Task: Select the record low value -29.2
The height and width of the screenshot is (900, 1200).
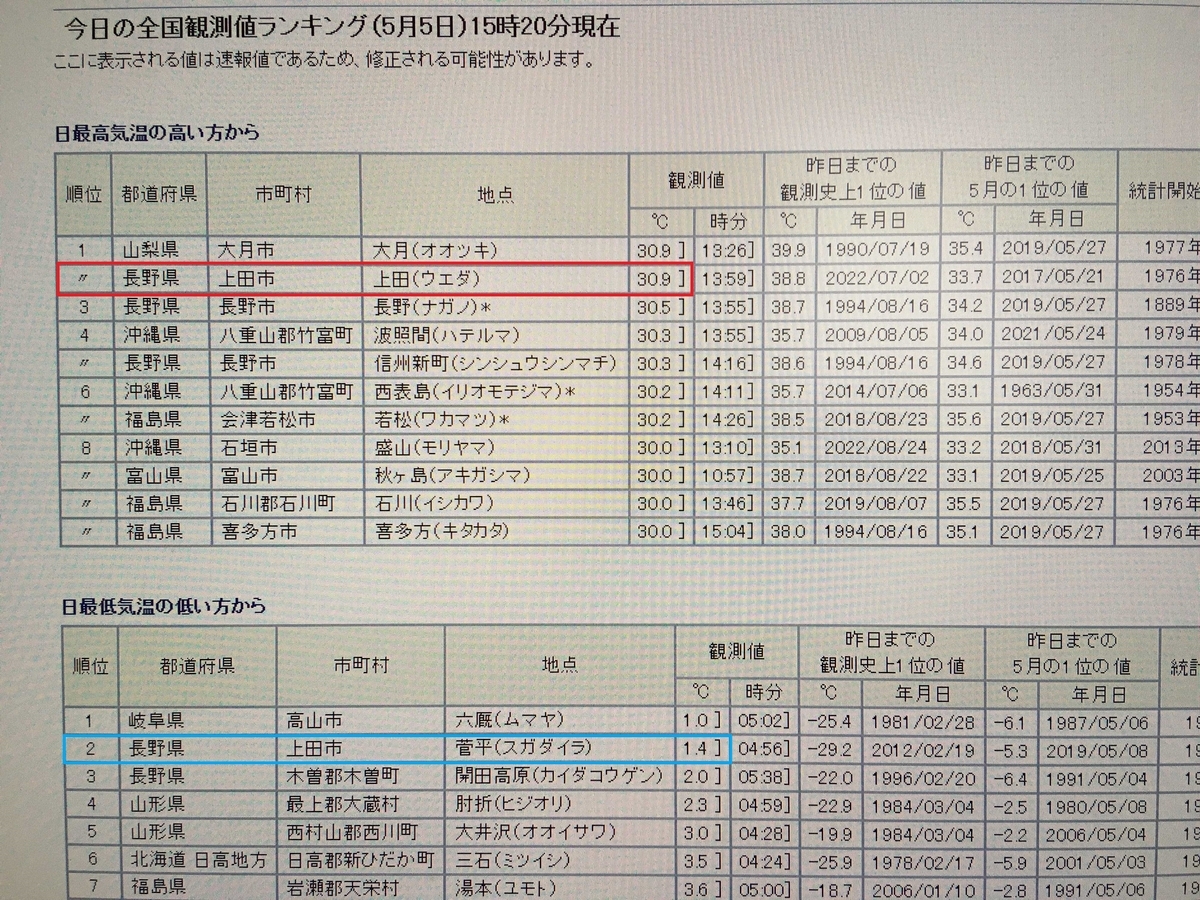Action: 828,748
